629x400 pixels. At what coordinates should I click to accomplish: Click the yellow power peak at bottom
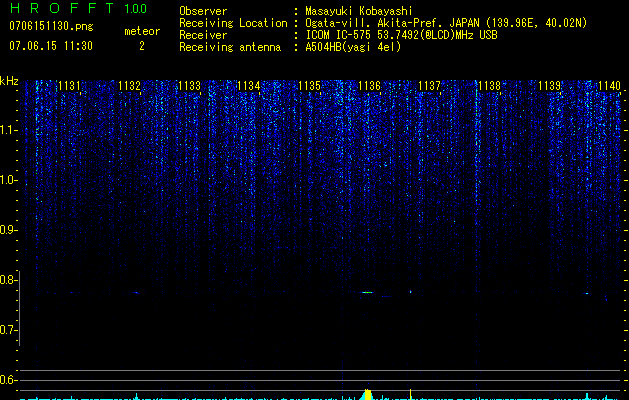coord(367,394)
